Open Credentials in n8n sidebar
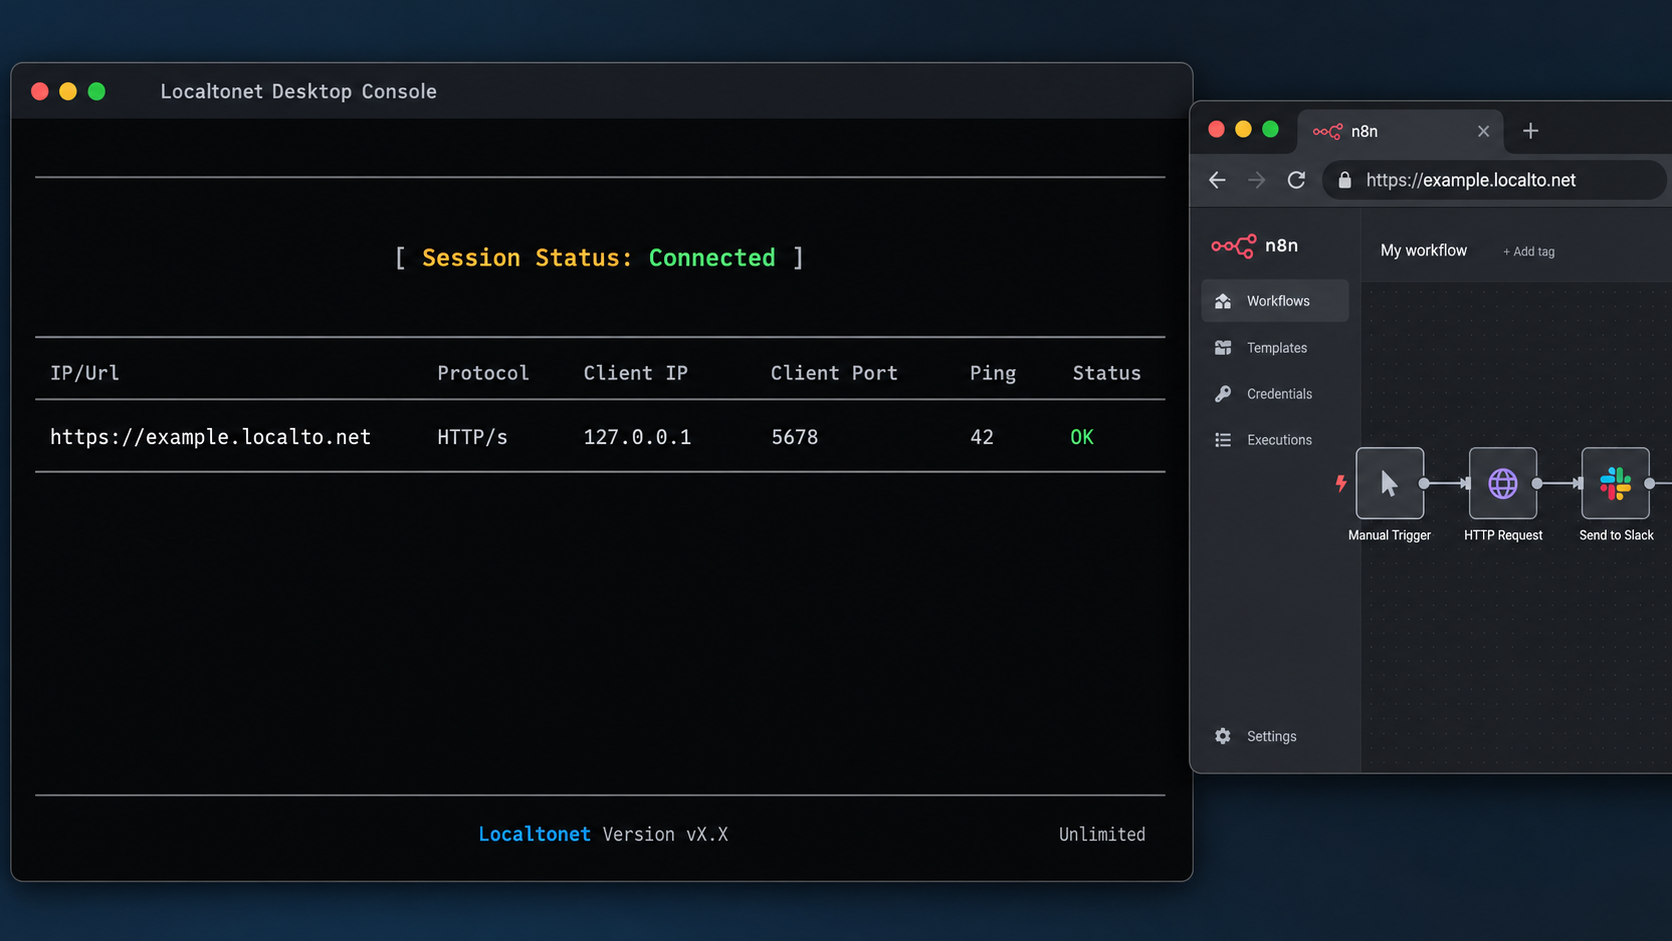Image resolution: width=1672 pixels, height=941 pixels. tap(1275, 394)
